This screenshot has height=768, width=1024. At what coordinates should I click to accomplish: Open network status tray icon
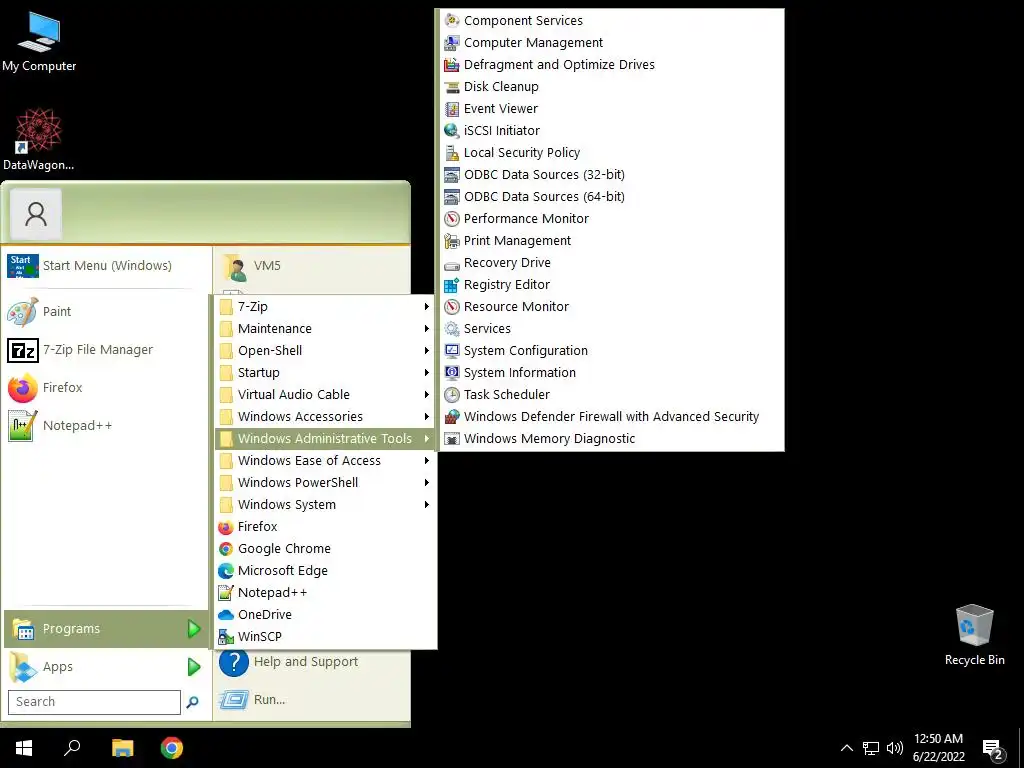[x=871, y=748]
